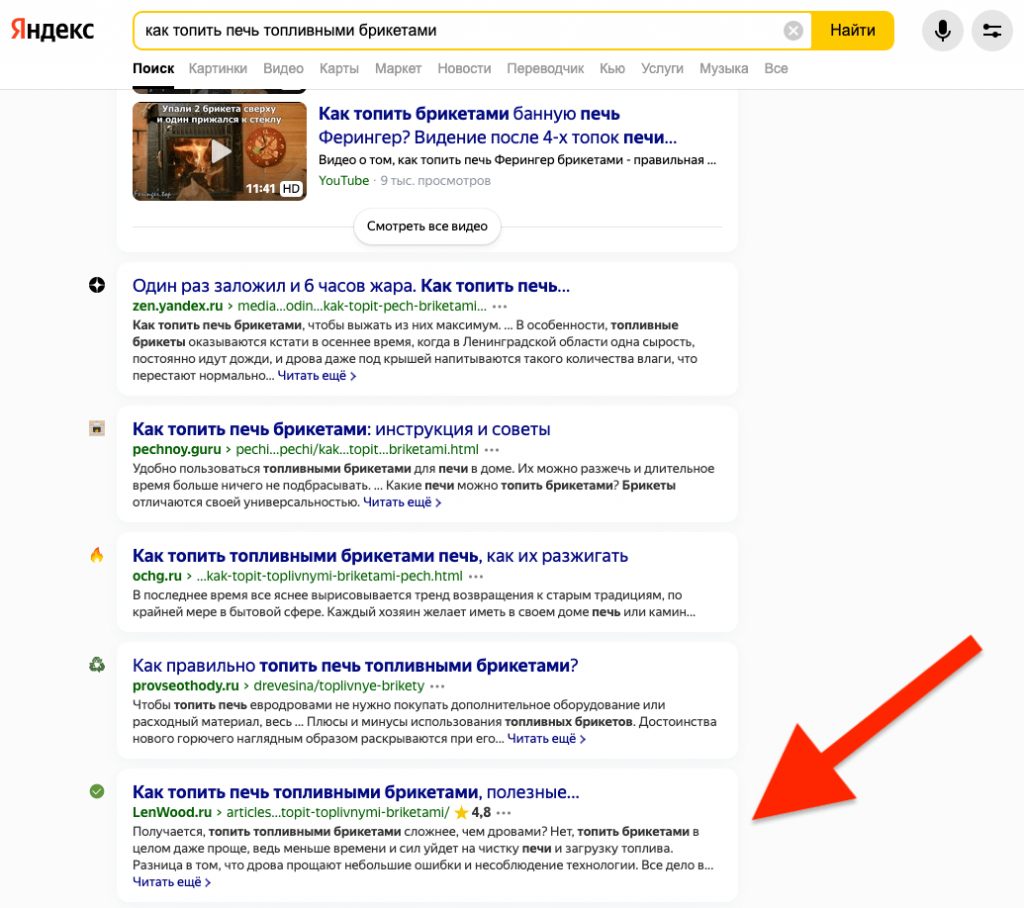Open search settings sliders icon

click(992, 31)
